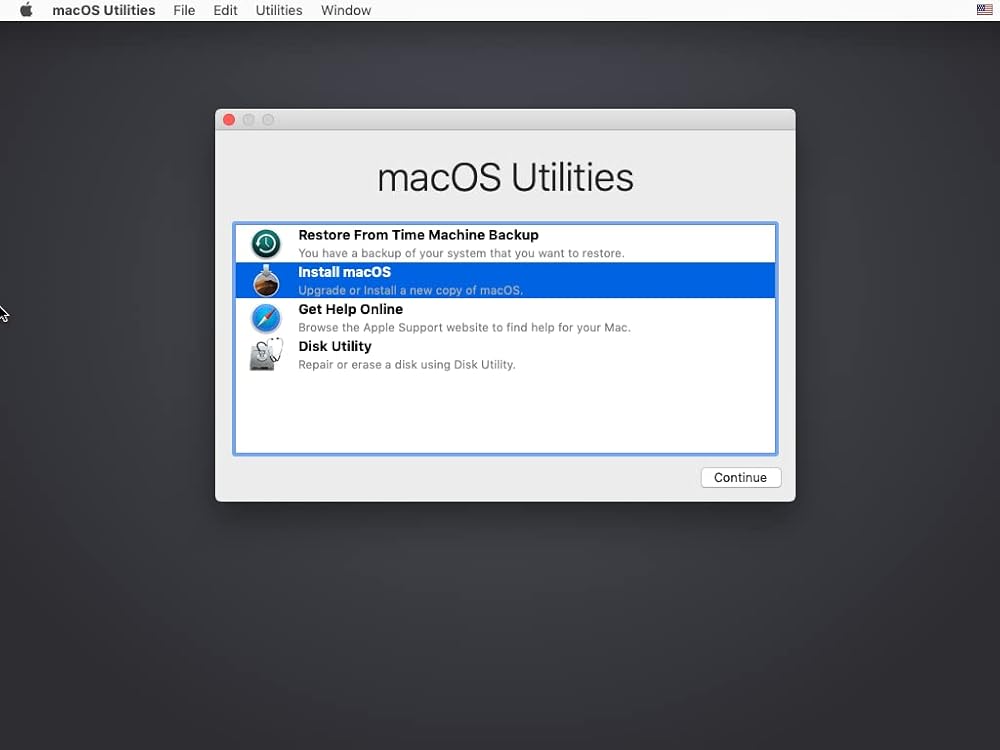
Task: Select the Disk Utility list entry label
Action: 335,346
